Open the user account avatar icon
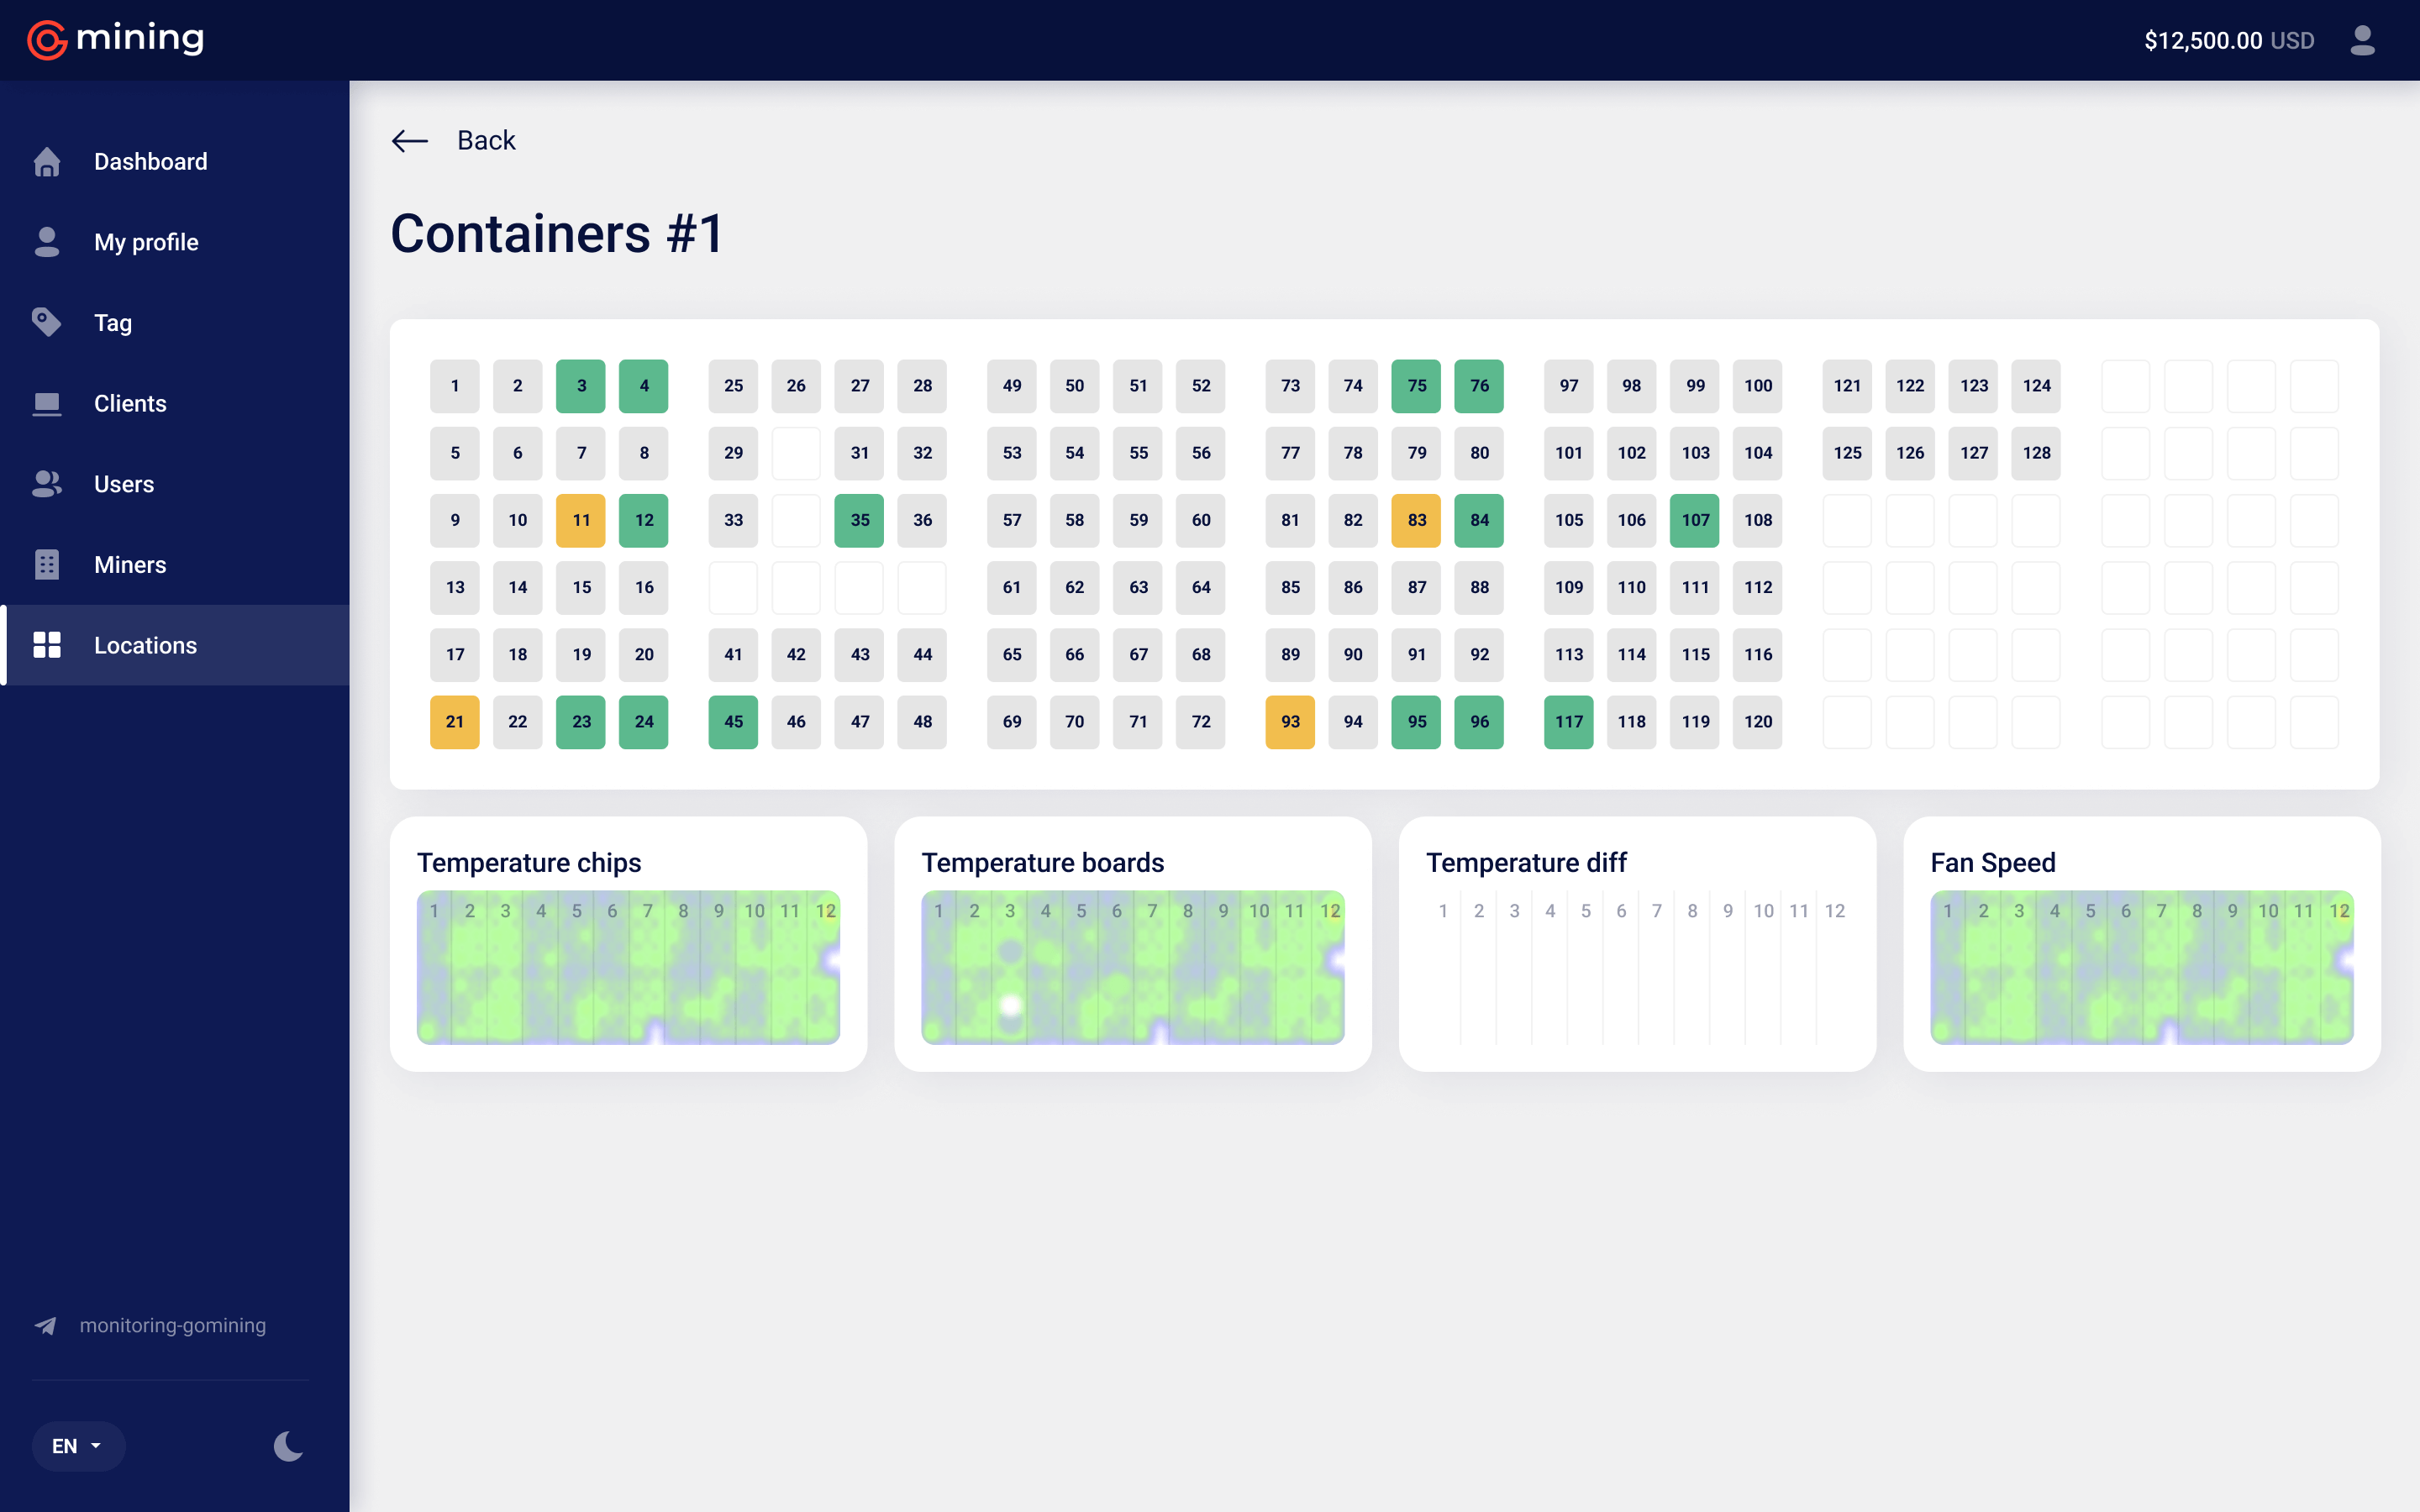This screenshot has width=2420, height=1512. click(x=2362, y=40)
